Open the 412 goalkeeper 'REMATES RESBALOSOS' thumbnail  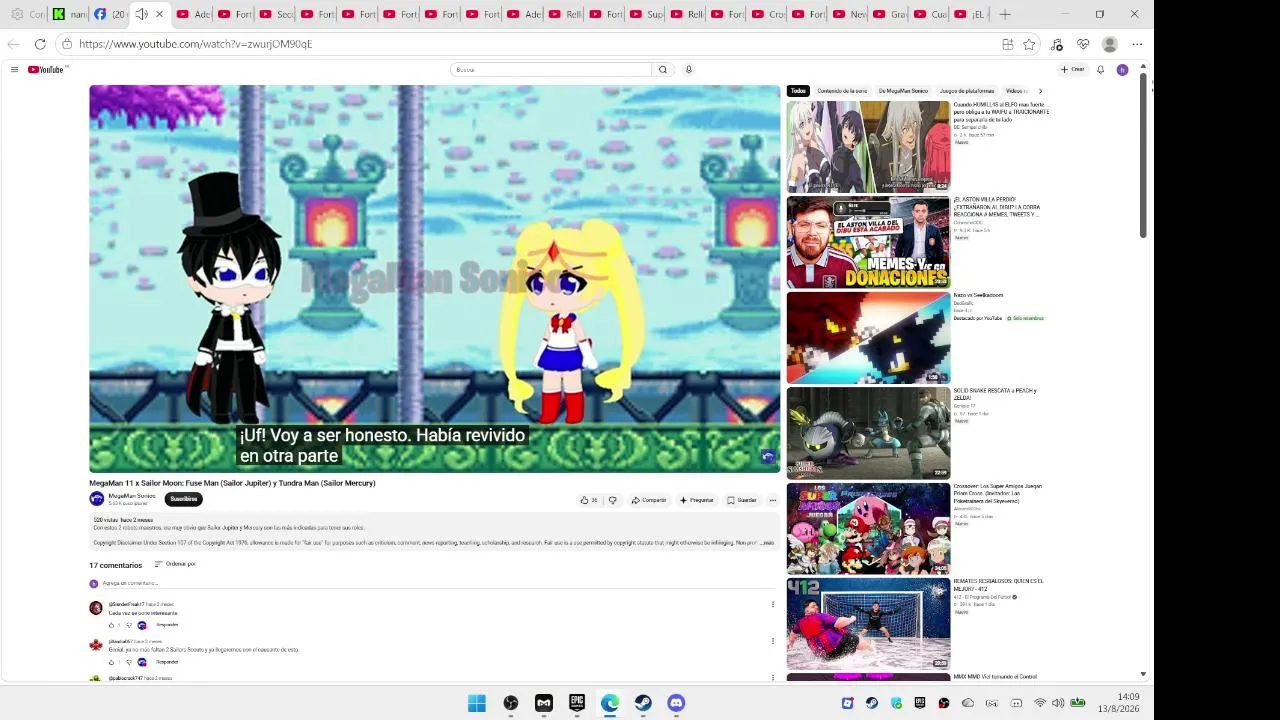click(x=868, y=624)
